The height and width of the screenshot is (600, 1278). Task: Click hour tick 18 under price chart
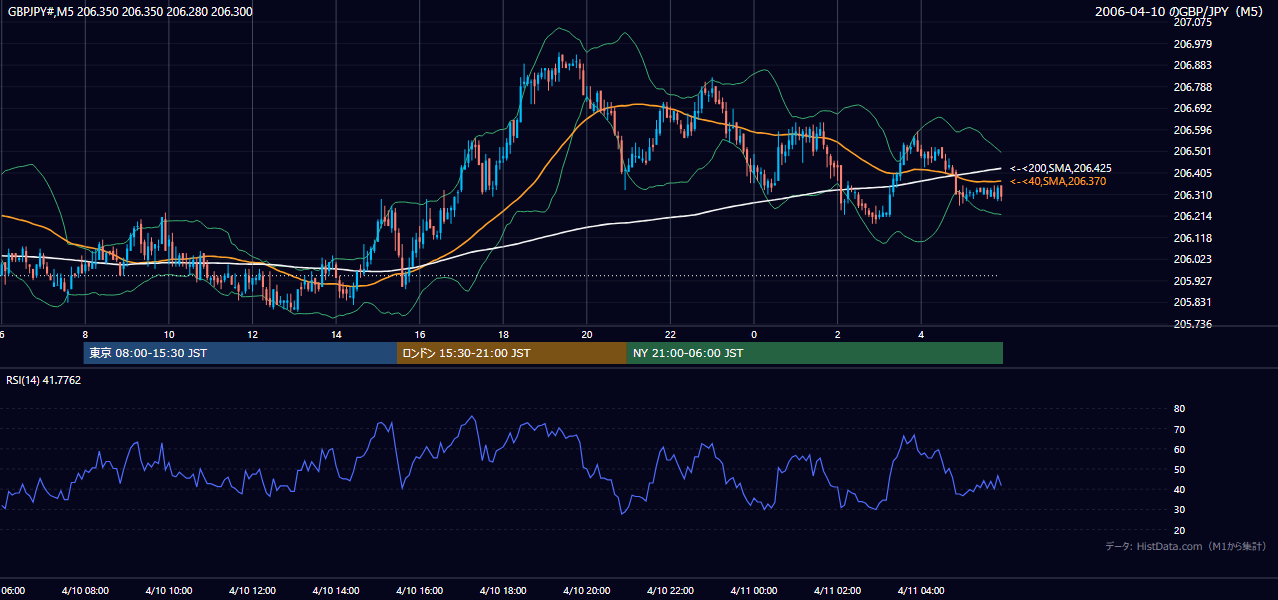pyautogui.click(x=503, y=335)
